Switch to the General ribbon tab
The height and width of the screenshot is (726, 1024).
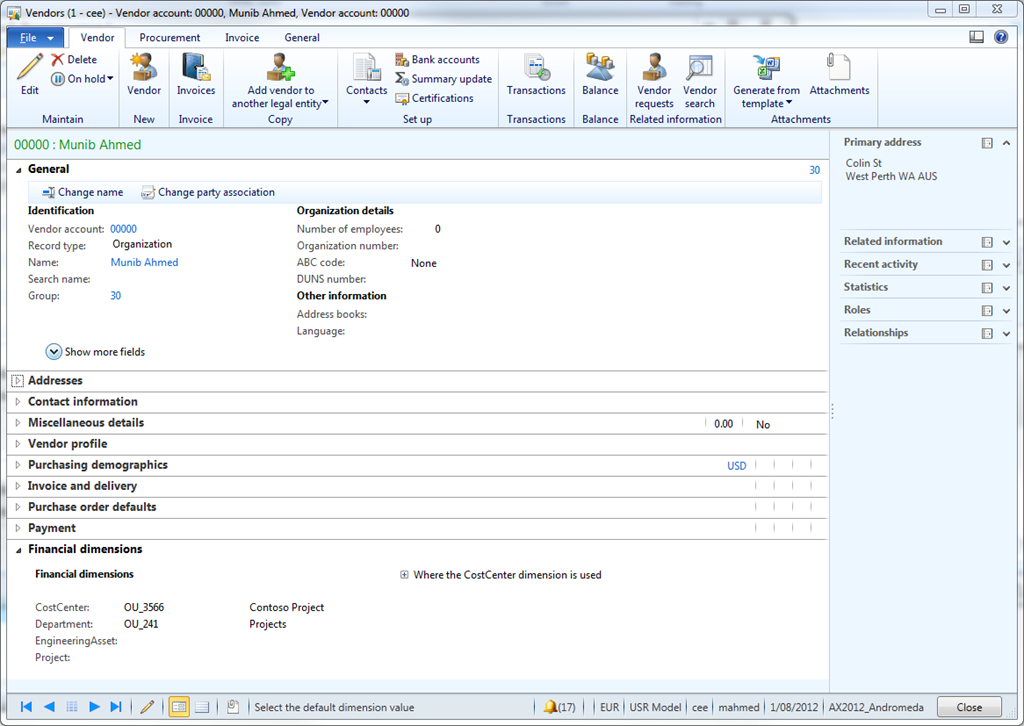[302, 38]
